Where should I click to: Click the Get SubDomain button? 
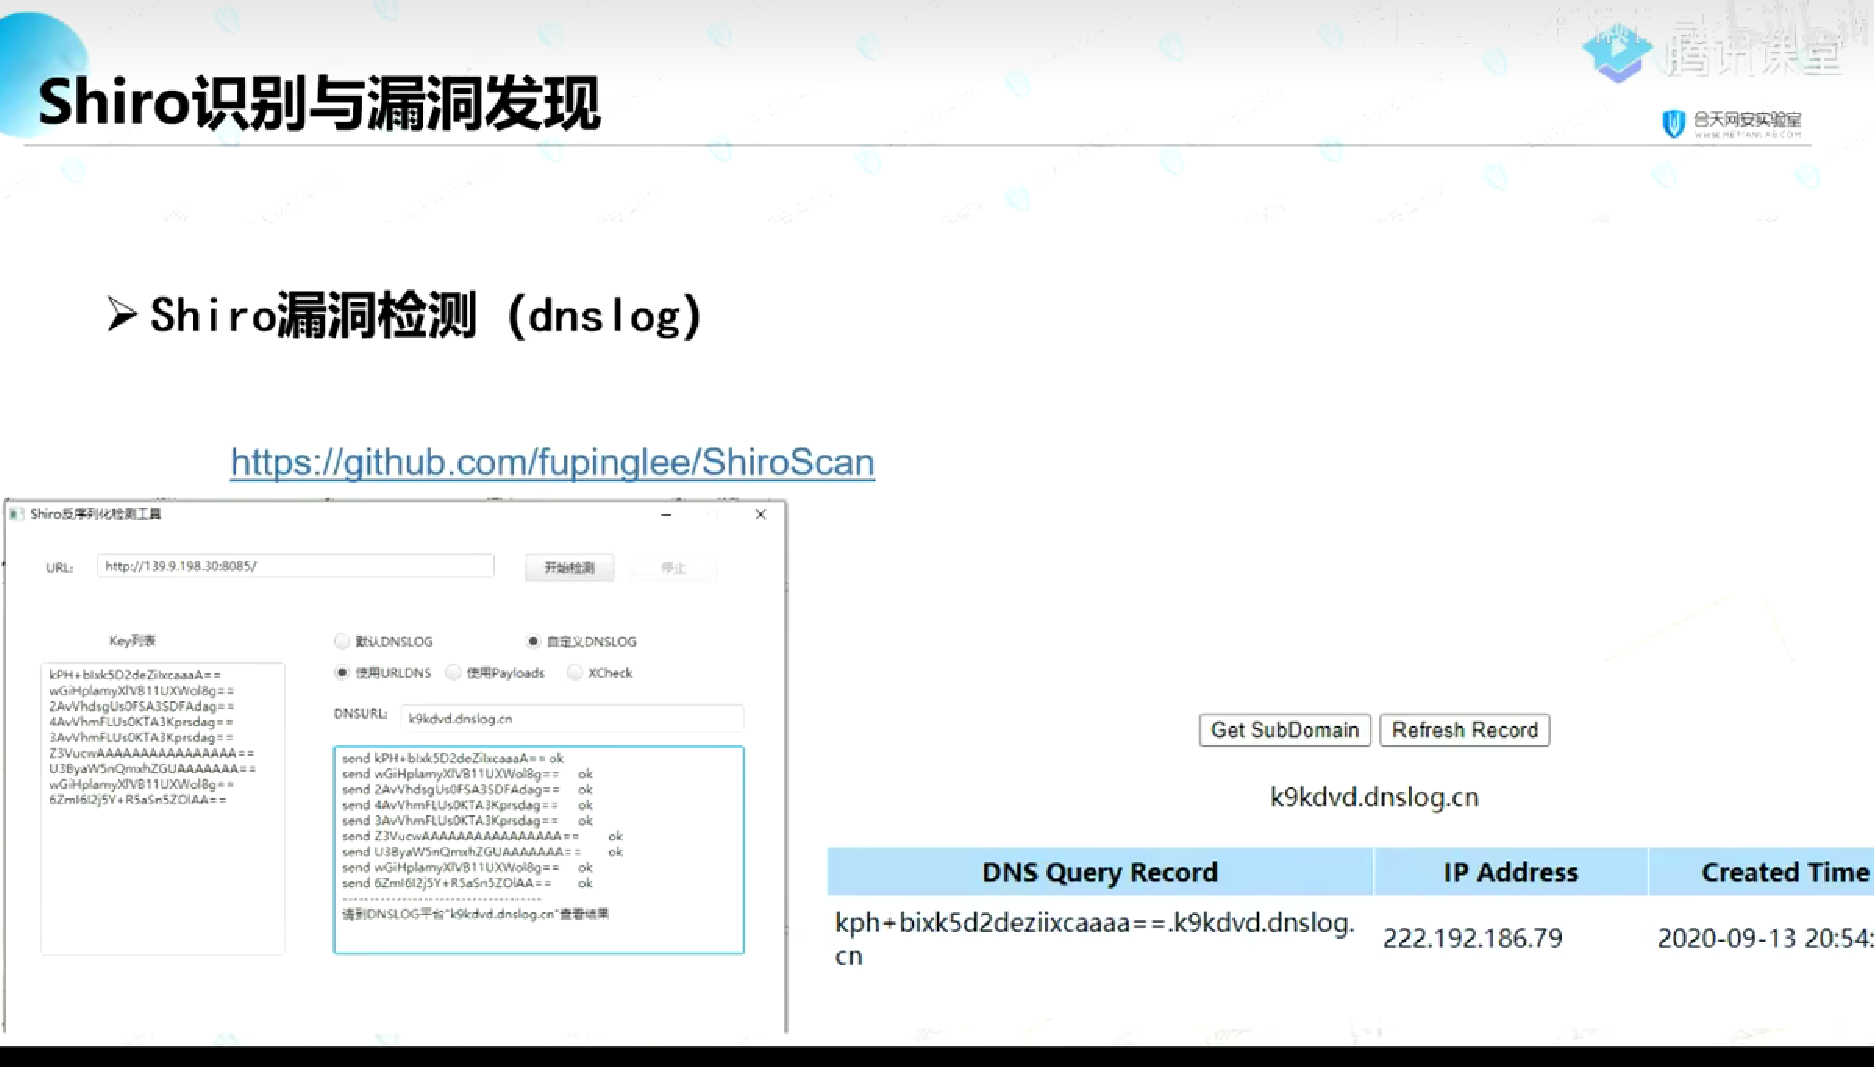[1284, 730]
